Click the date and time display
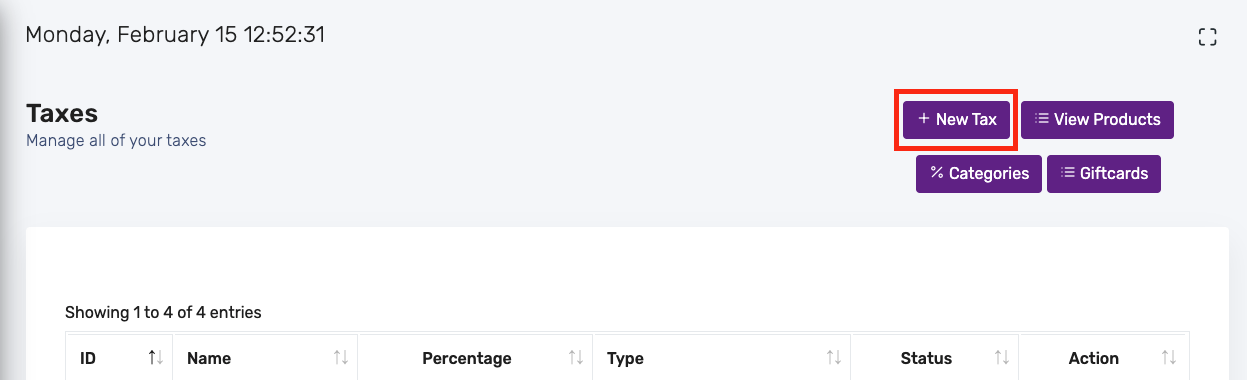The width and height of the screenshot is (1247, 380). [175, 35]
